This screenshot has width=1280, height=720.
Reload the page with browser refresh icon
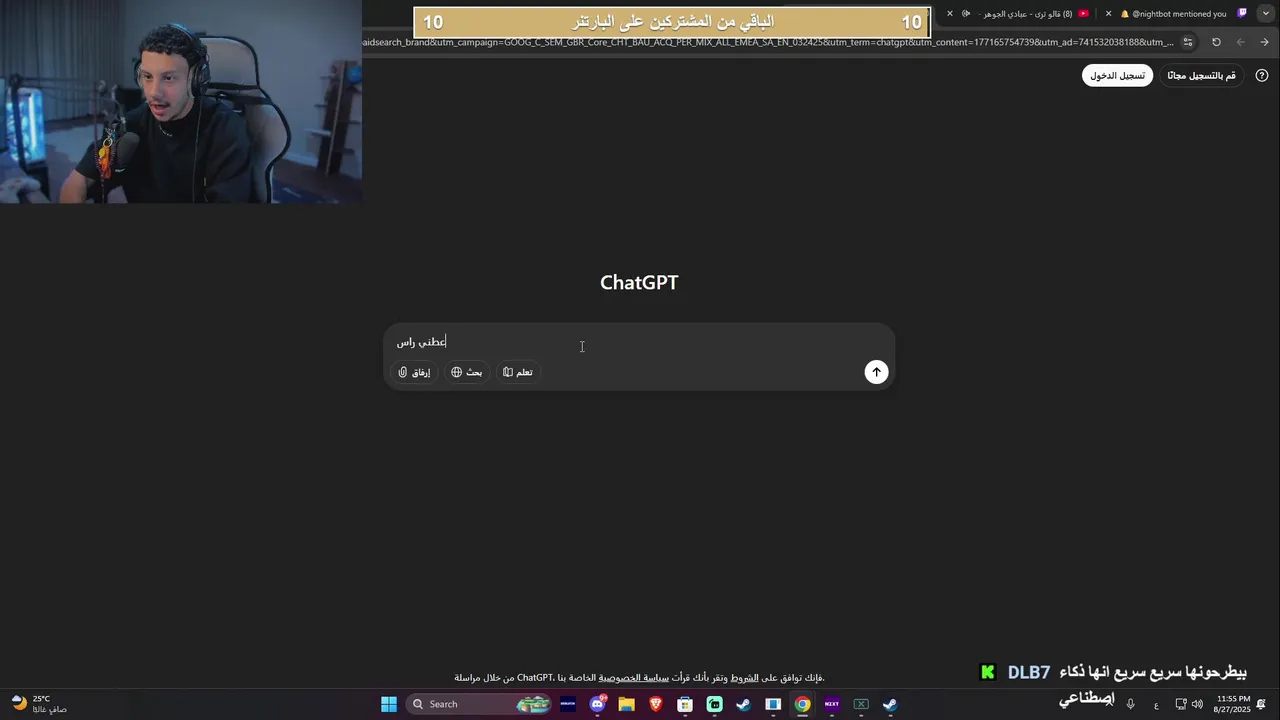tap(1216, 42)
